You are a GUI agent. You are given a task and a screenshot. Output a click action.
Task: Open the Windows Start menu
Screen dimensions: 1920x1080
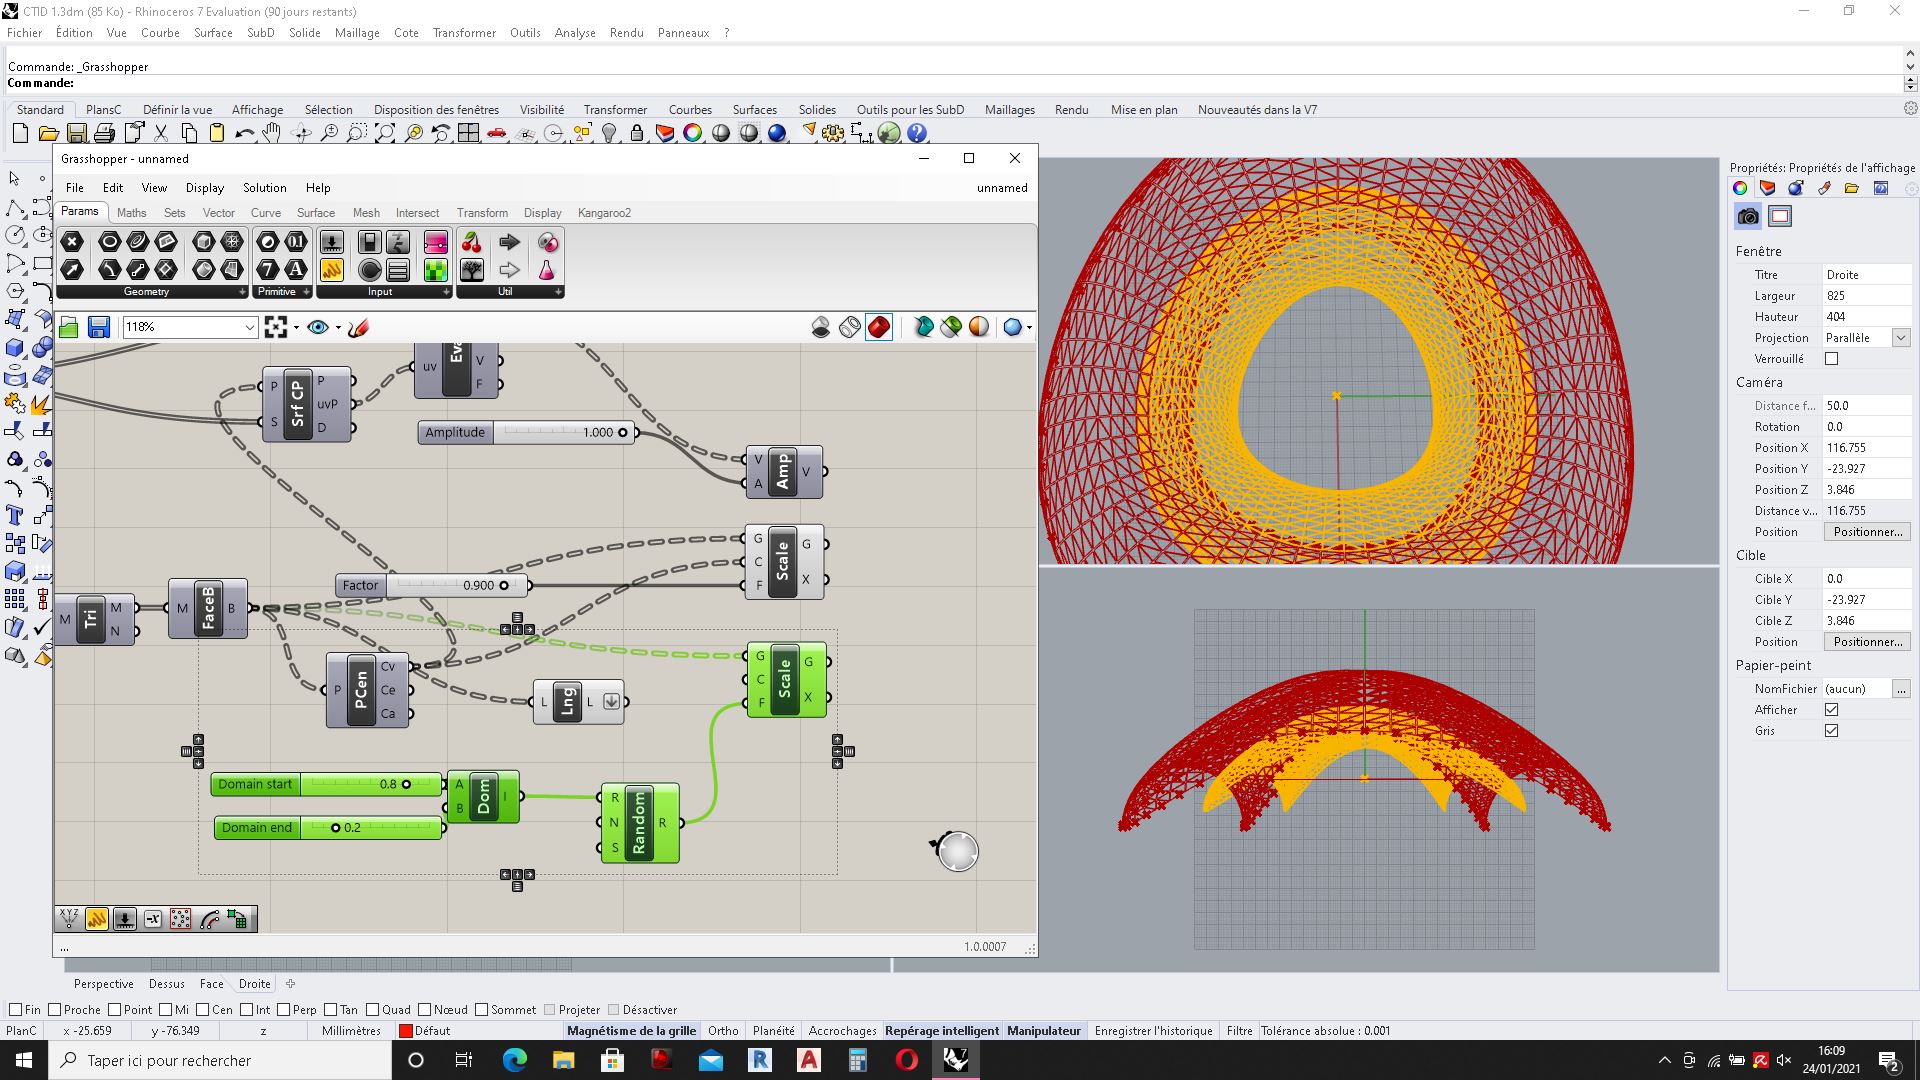(x=24, y=1060)
